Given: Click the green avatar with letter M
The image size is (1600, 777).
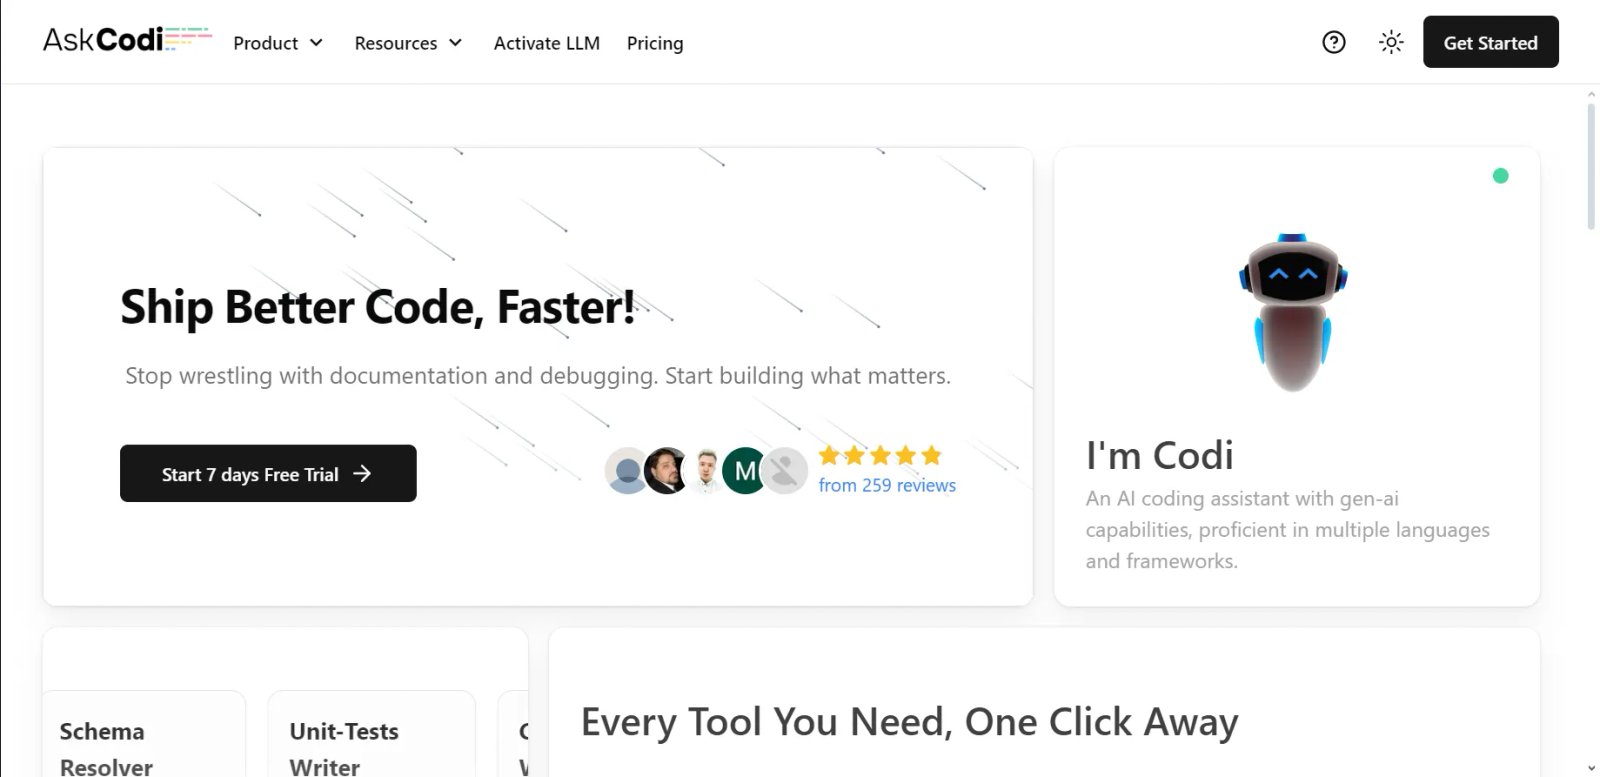Looking at the screenshot, I should pos(742,470).
